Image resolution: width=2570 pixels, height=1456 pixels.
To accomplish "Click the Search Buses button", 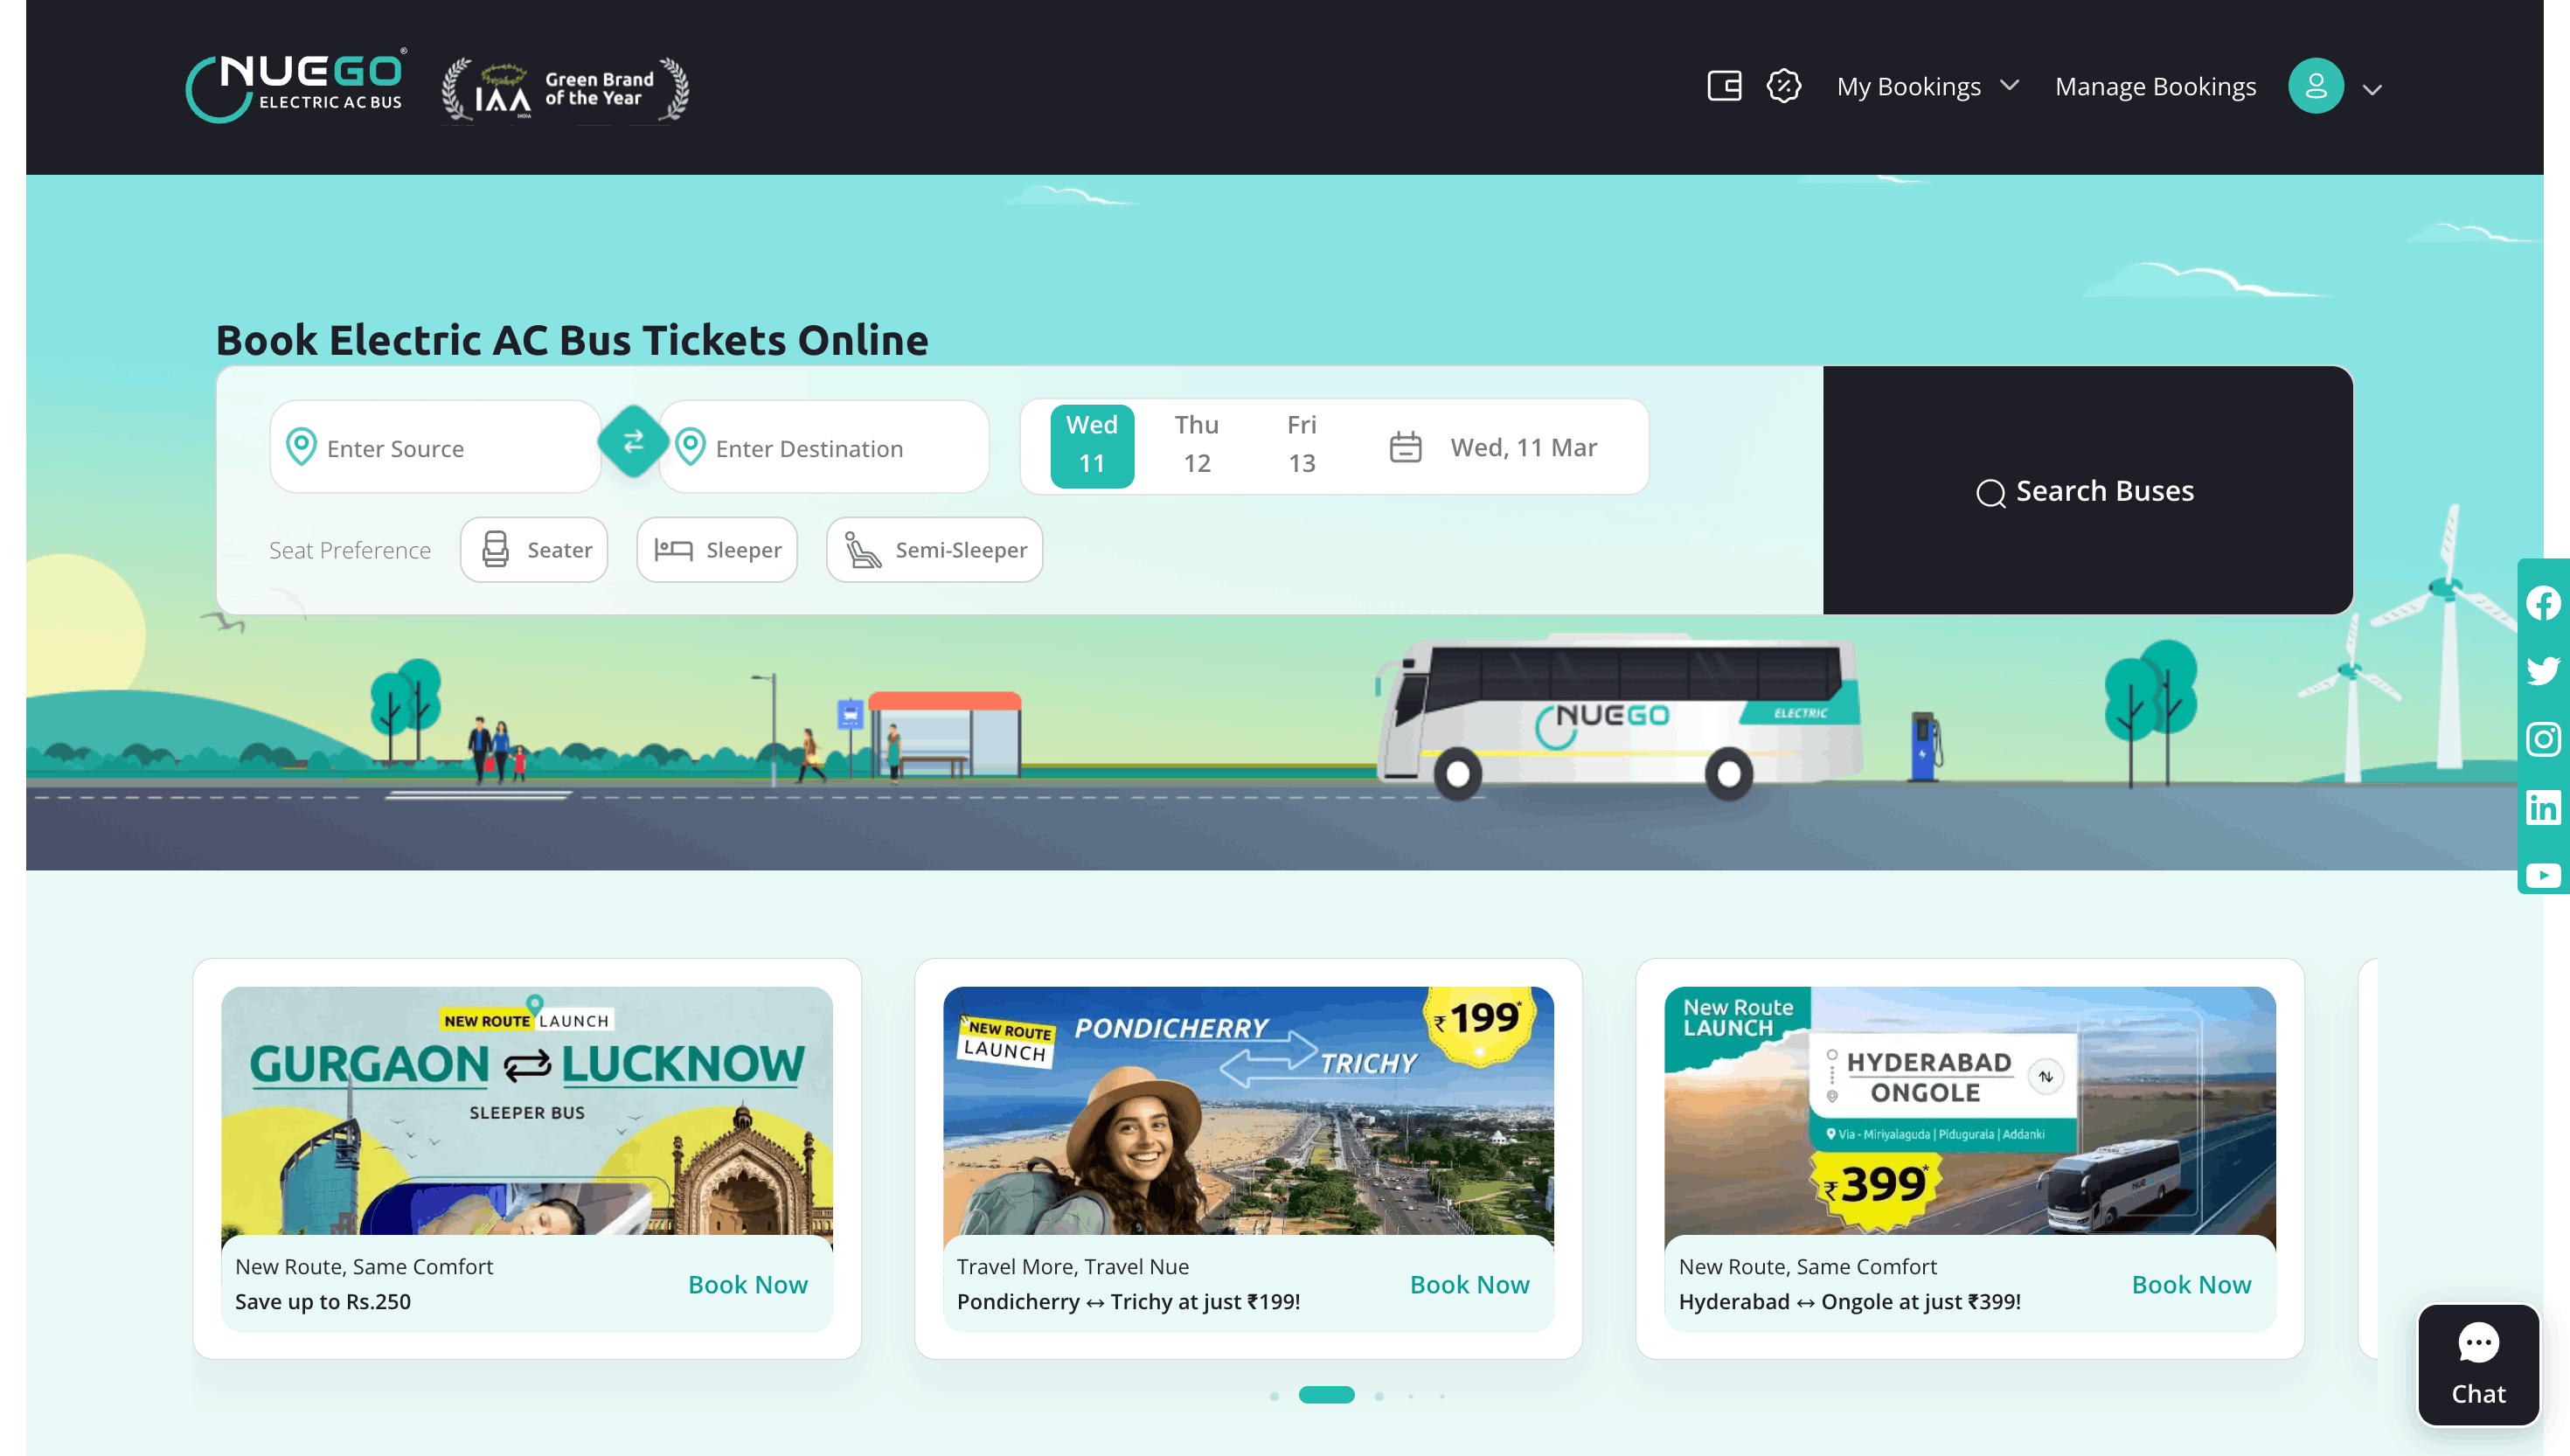I will (2087, 491).
